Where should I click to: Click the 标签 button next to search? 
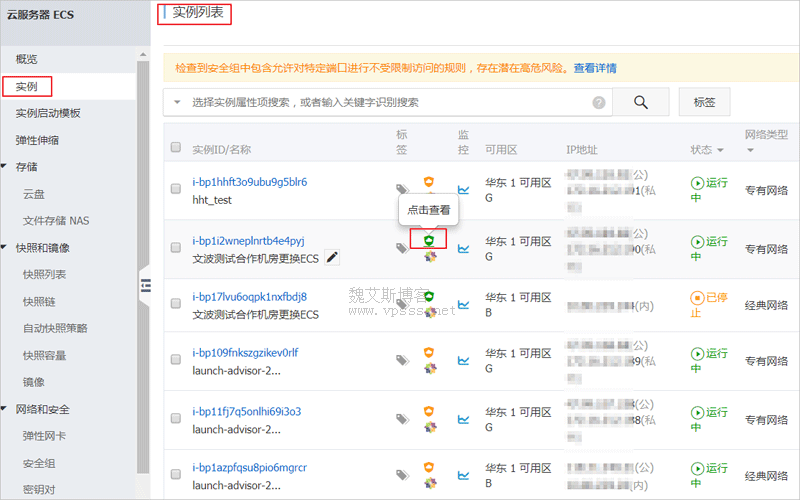click(704, 102)
